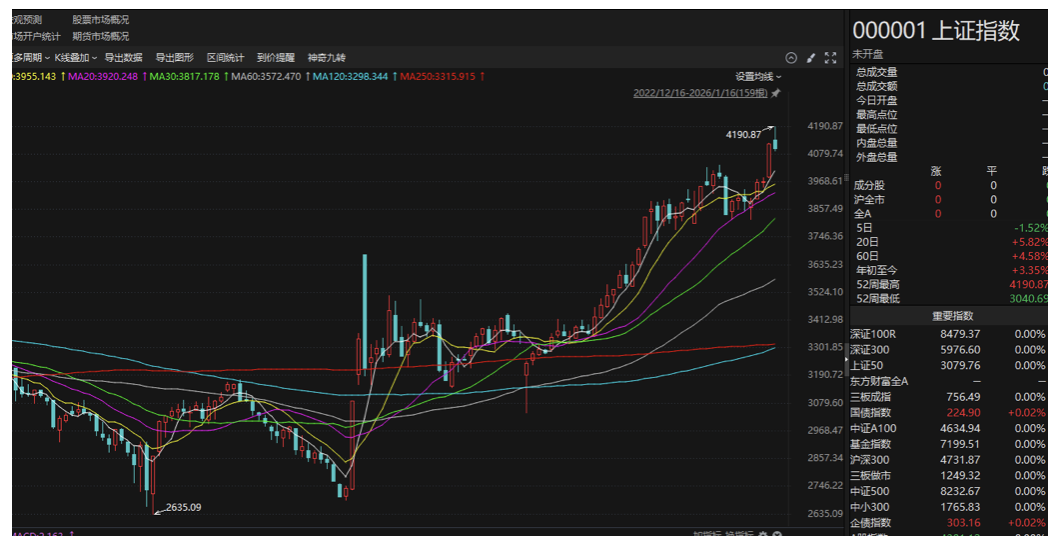Open the indicator settings gear icon below the chart
The image size is (1062, 544).
point(762,535)
